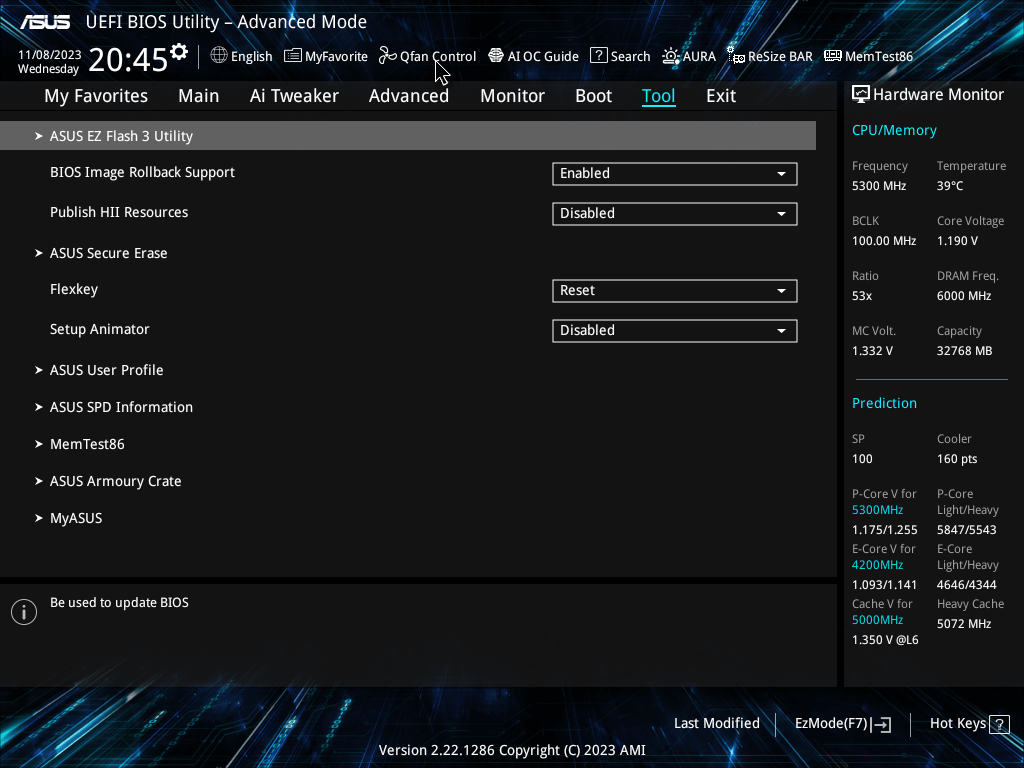Select the English language label

[251, 57]
